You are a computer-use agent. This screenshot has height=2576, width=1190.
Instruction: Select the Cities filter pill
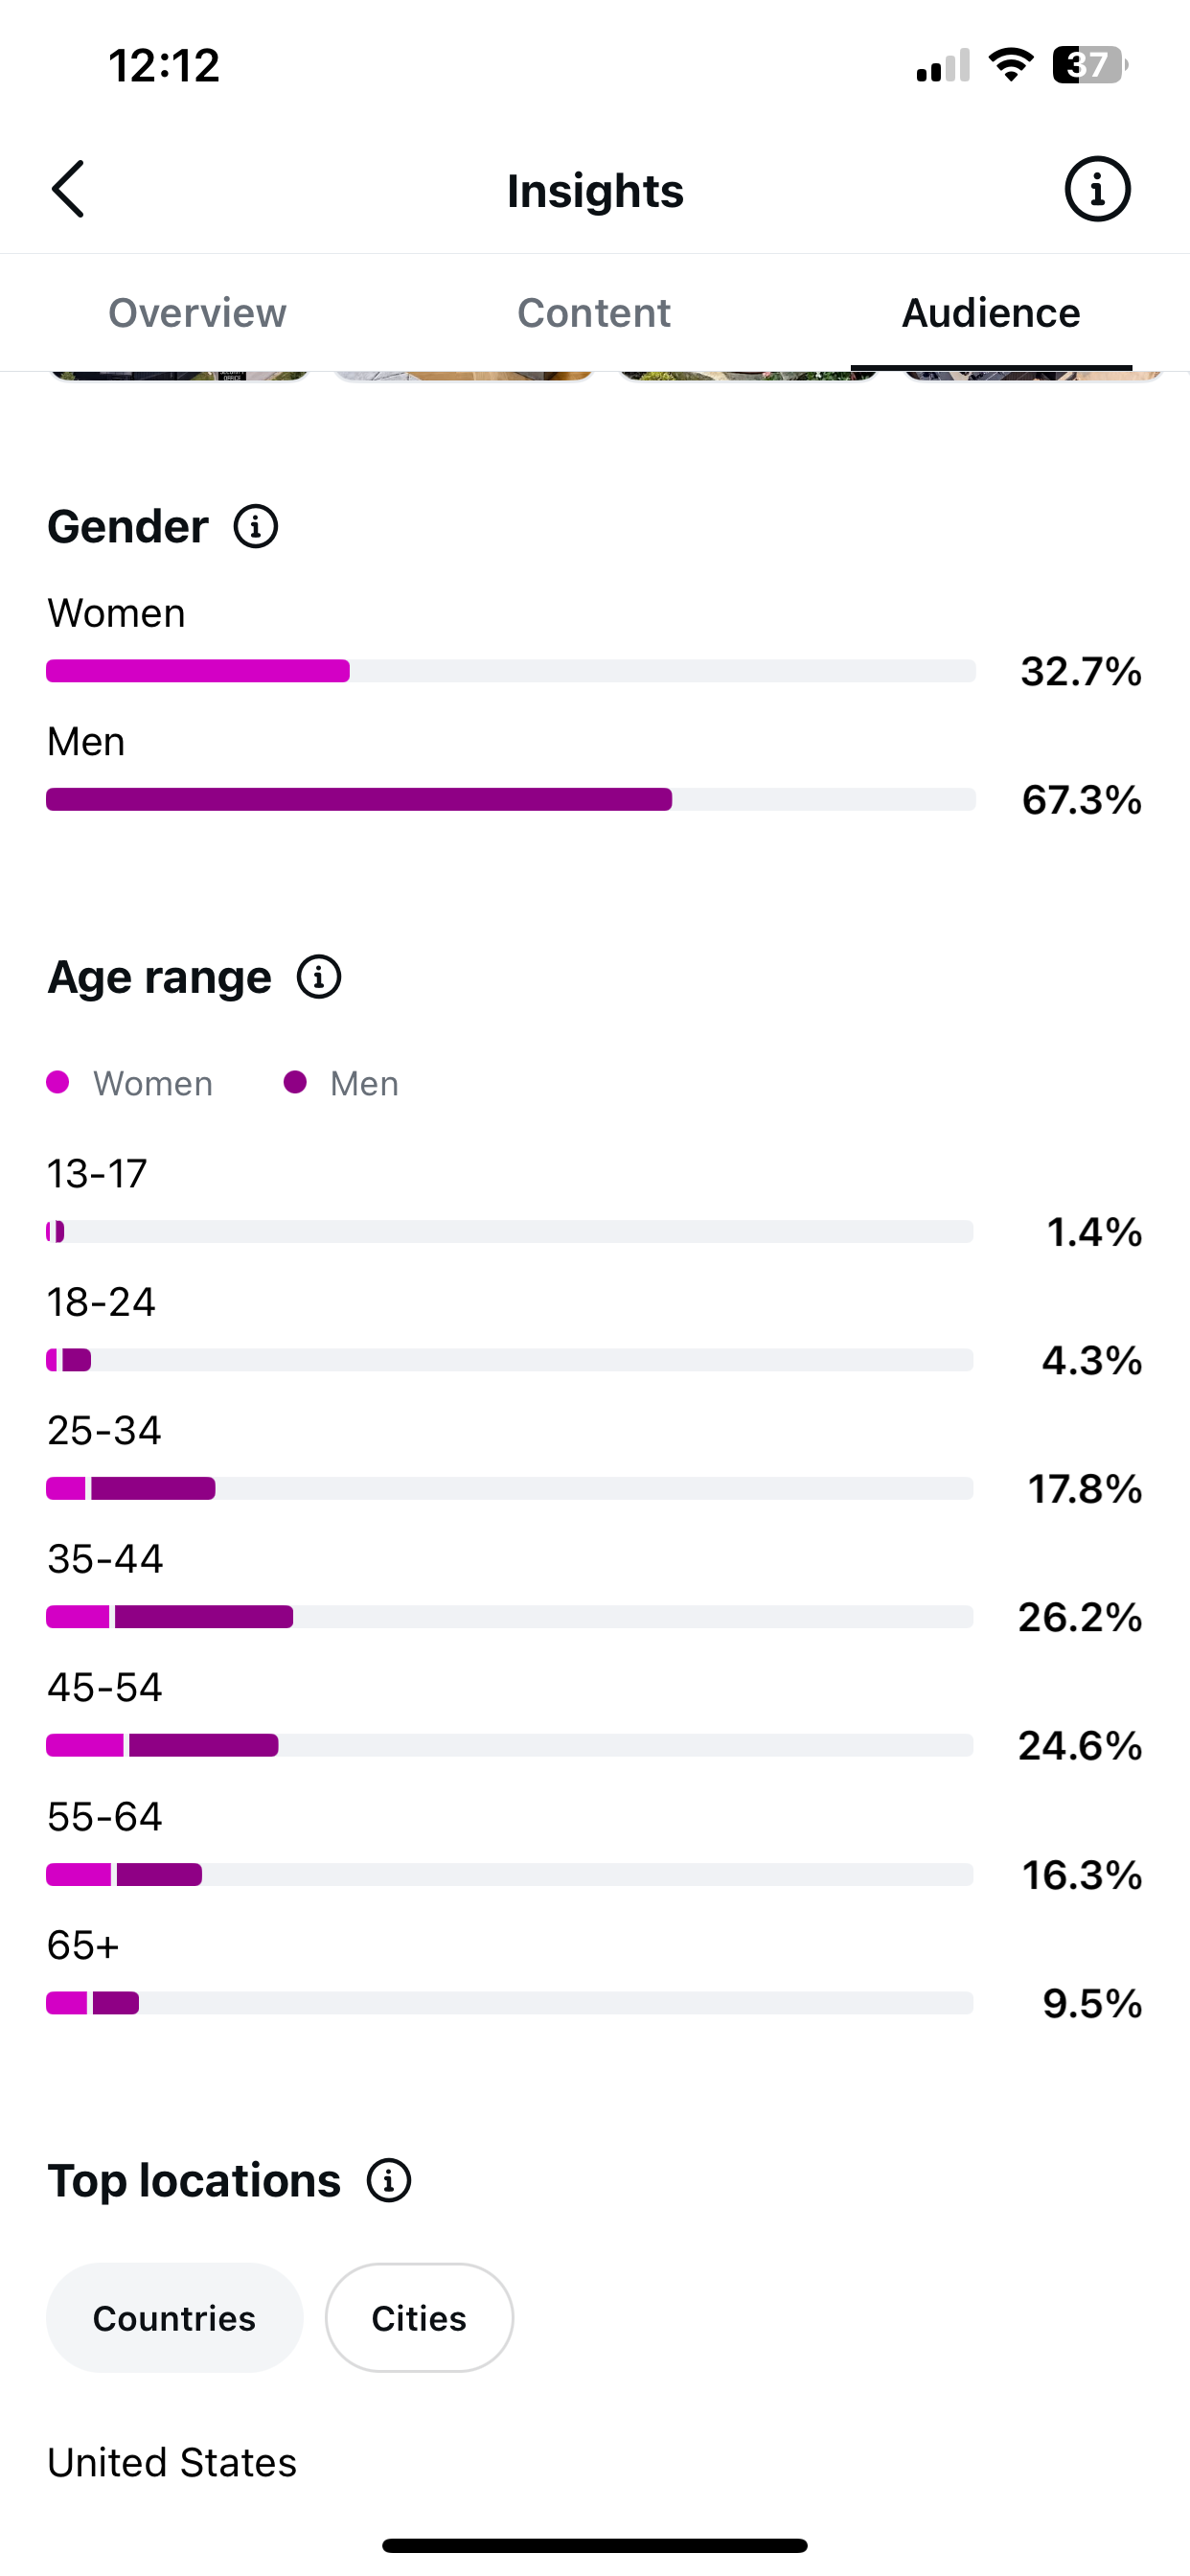(x=419, y=2318)
